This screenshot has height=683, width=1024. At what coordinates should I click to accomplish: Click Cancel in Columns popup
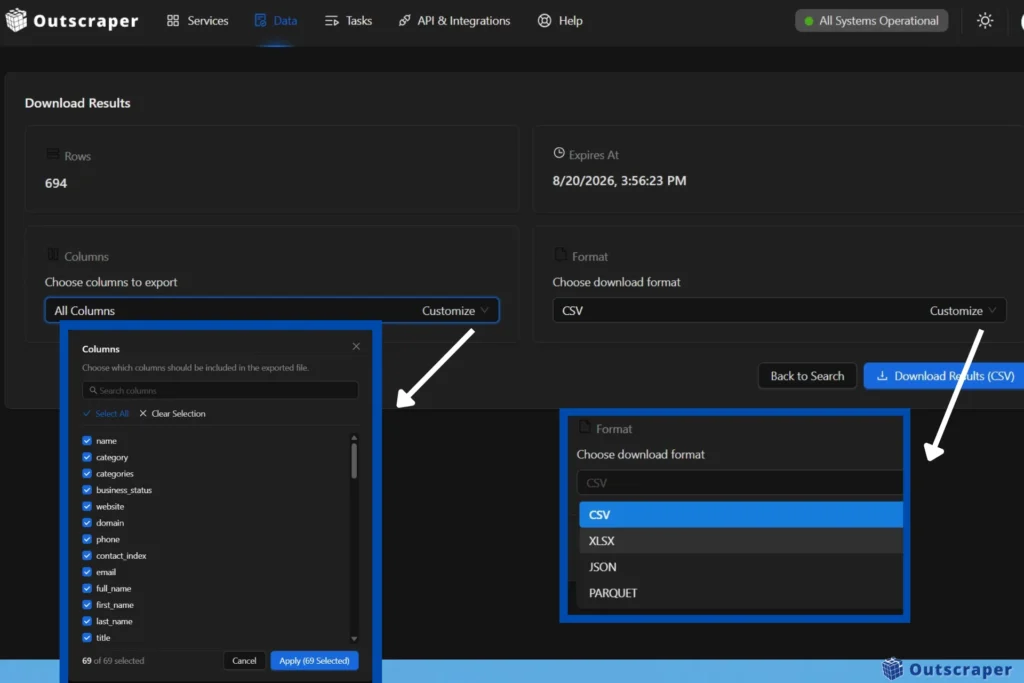coord(244,660)
